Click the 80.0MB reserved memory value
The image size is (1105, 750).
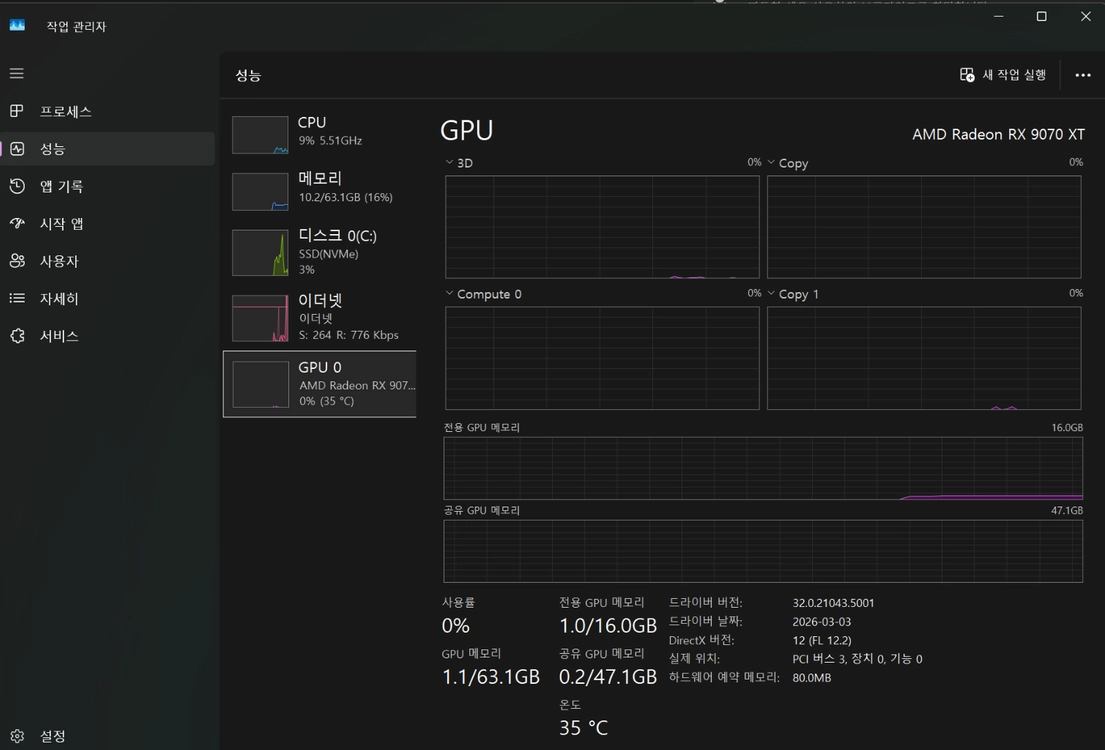pos(811,677)
